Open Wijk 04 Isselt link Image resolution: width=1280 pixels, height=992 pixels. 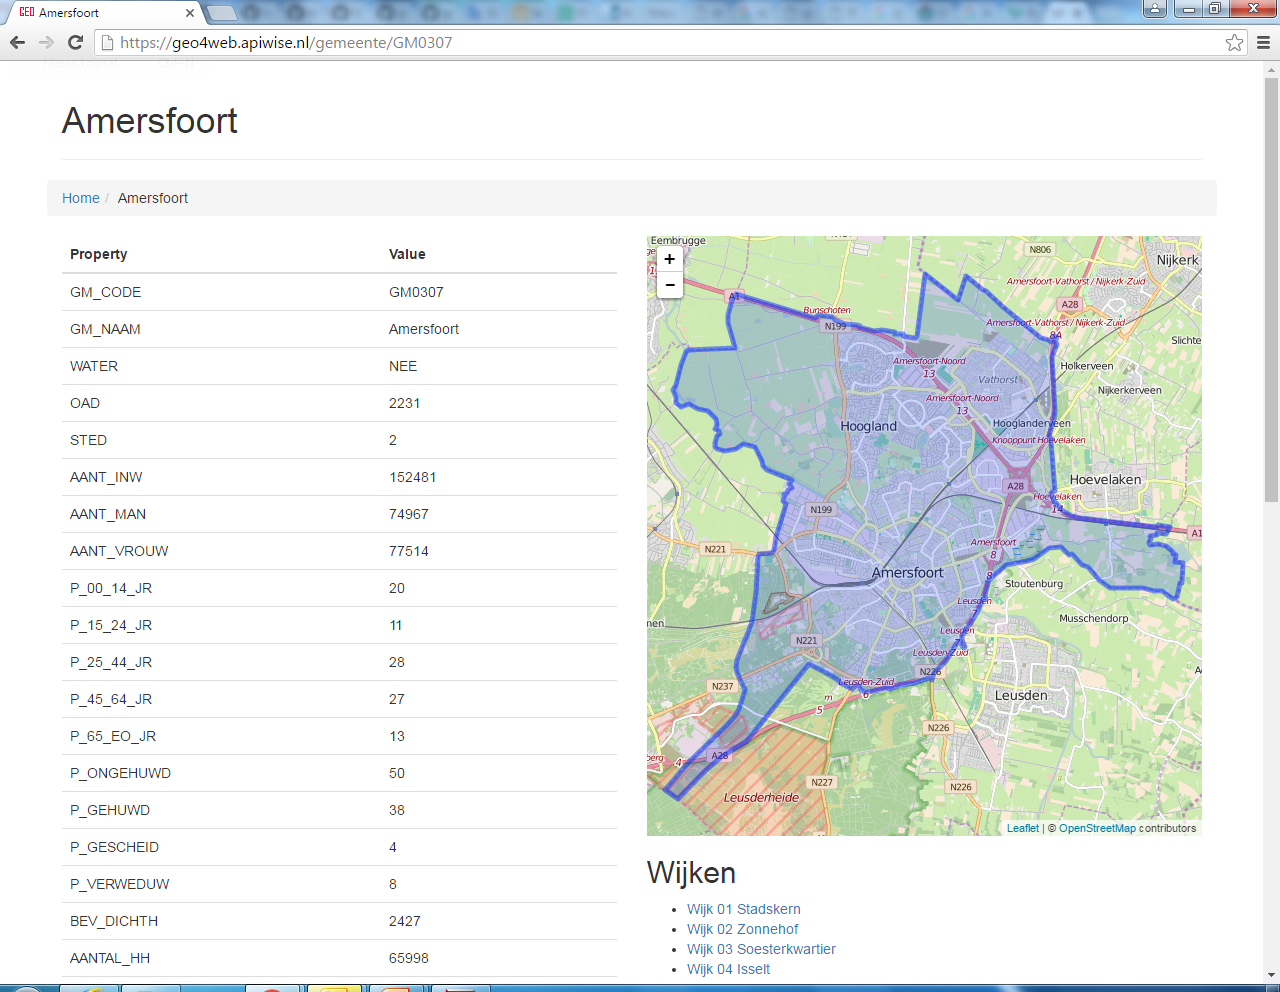point(728,969)
